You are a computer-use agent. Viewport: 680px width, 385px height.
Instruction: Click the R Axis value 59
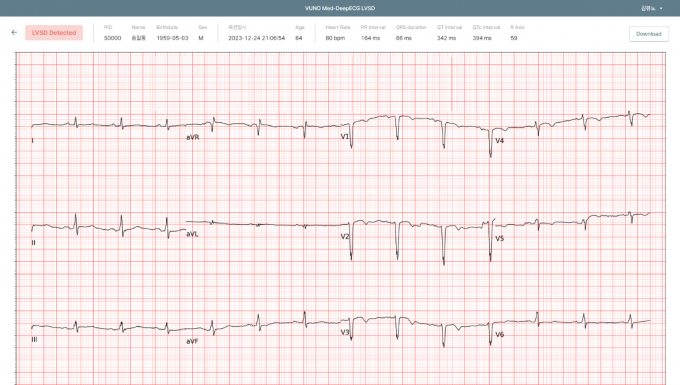[x=513, y=38]
